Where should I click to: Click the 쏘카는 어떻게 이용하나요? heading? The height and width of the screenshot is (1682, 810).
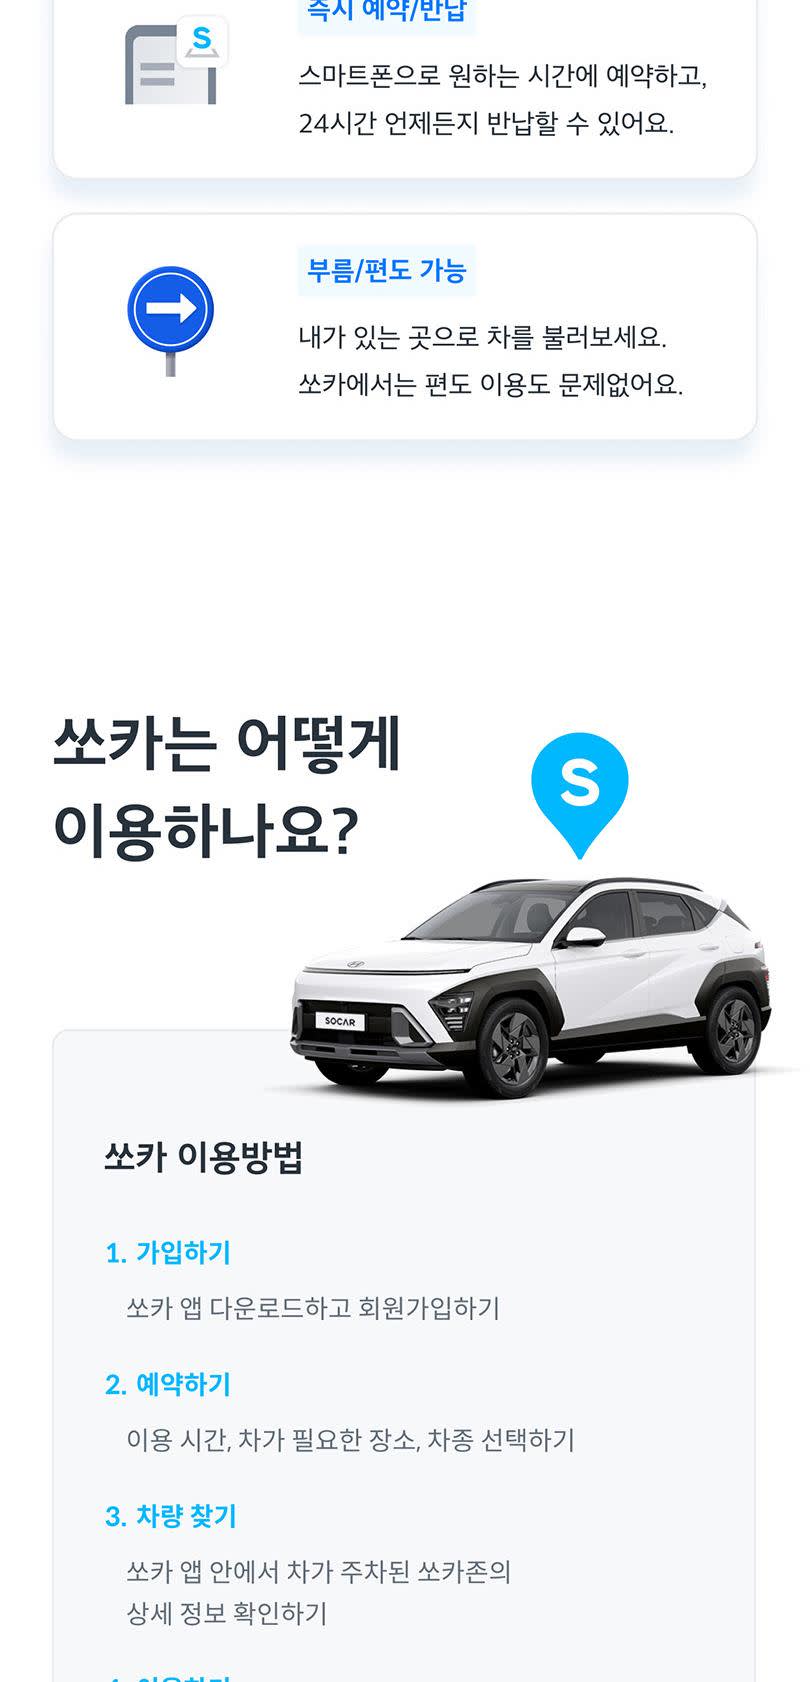(x=227, y=787)
